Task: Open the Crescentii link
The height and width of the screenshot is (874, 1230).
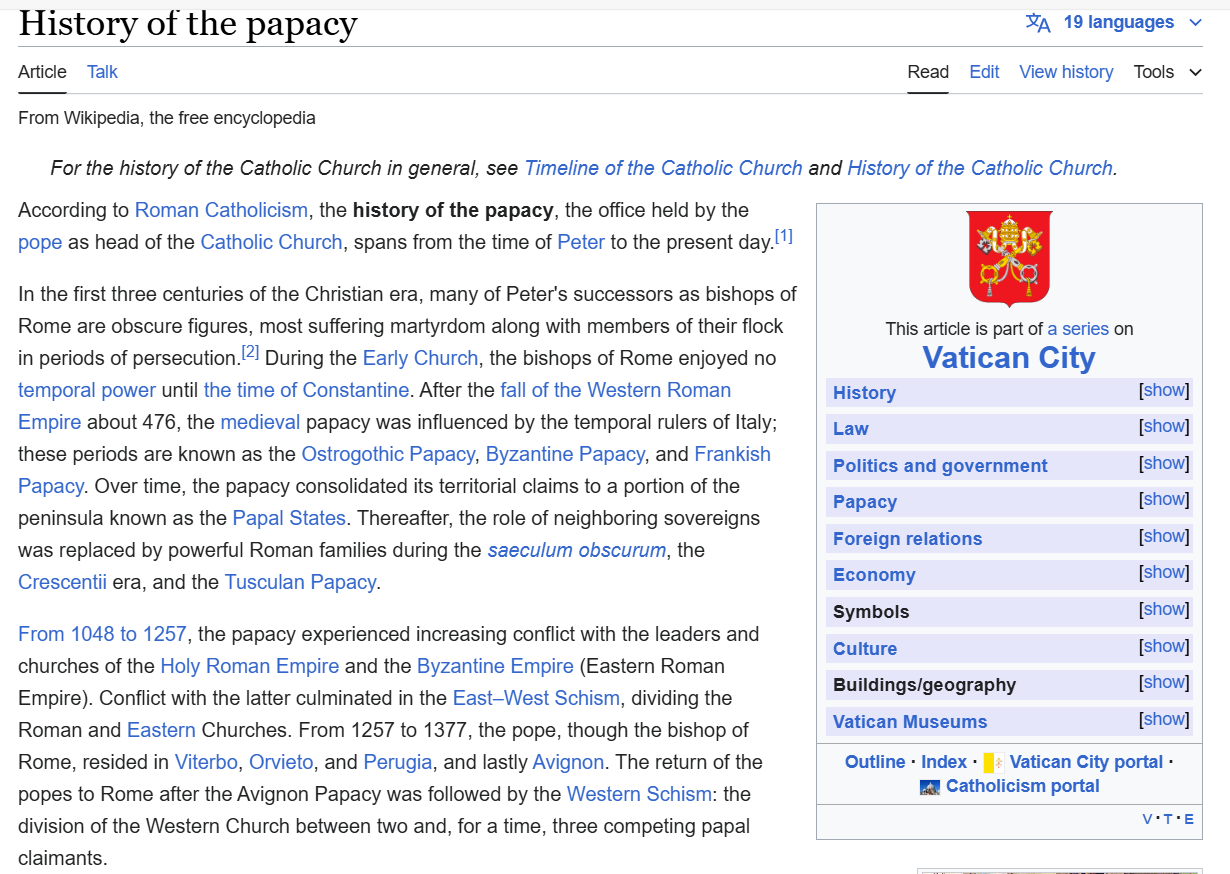Action: click(62, 582)
